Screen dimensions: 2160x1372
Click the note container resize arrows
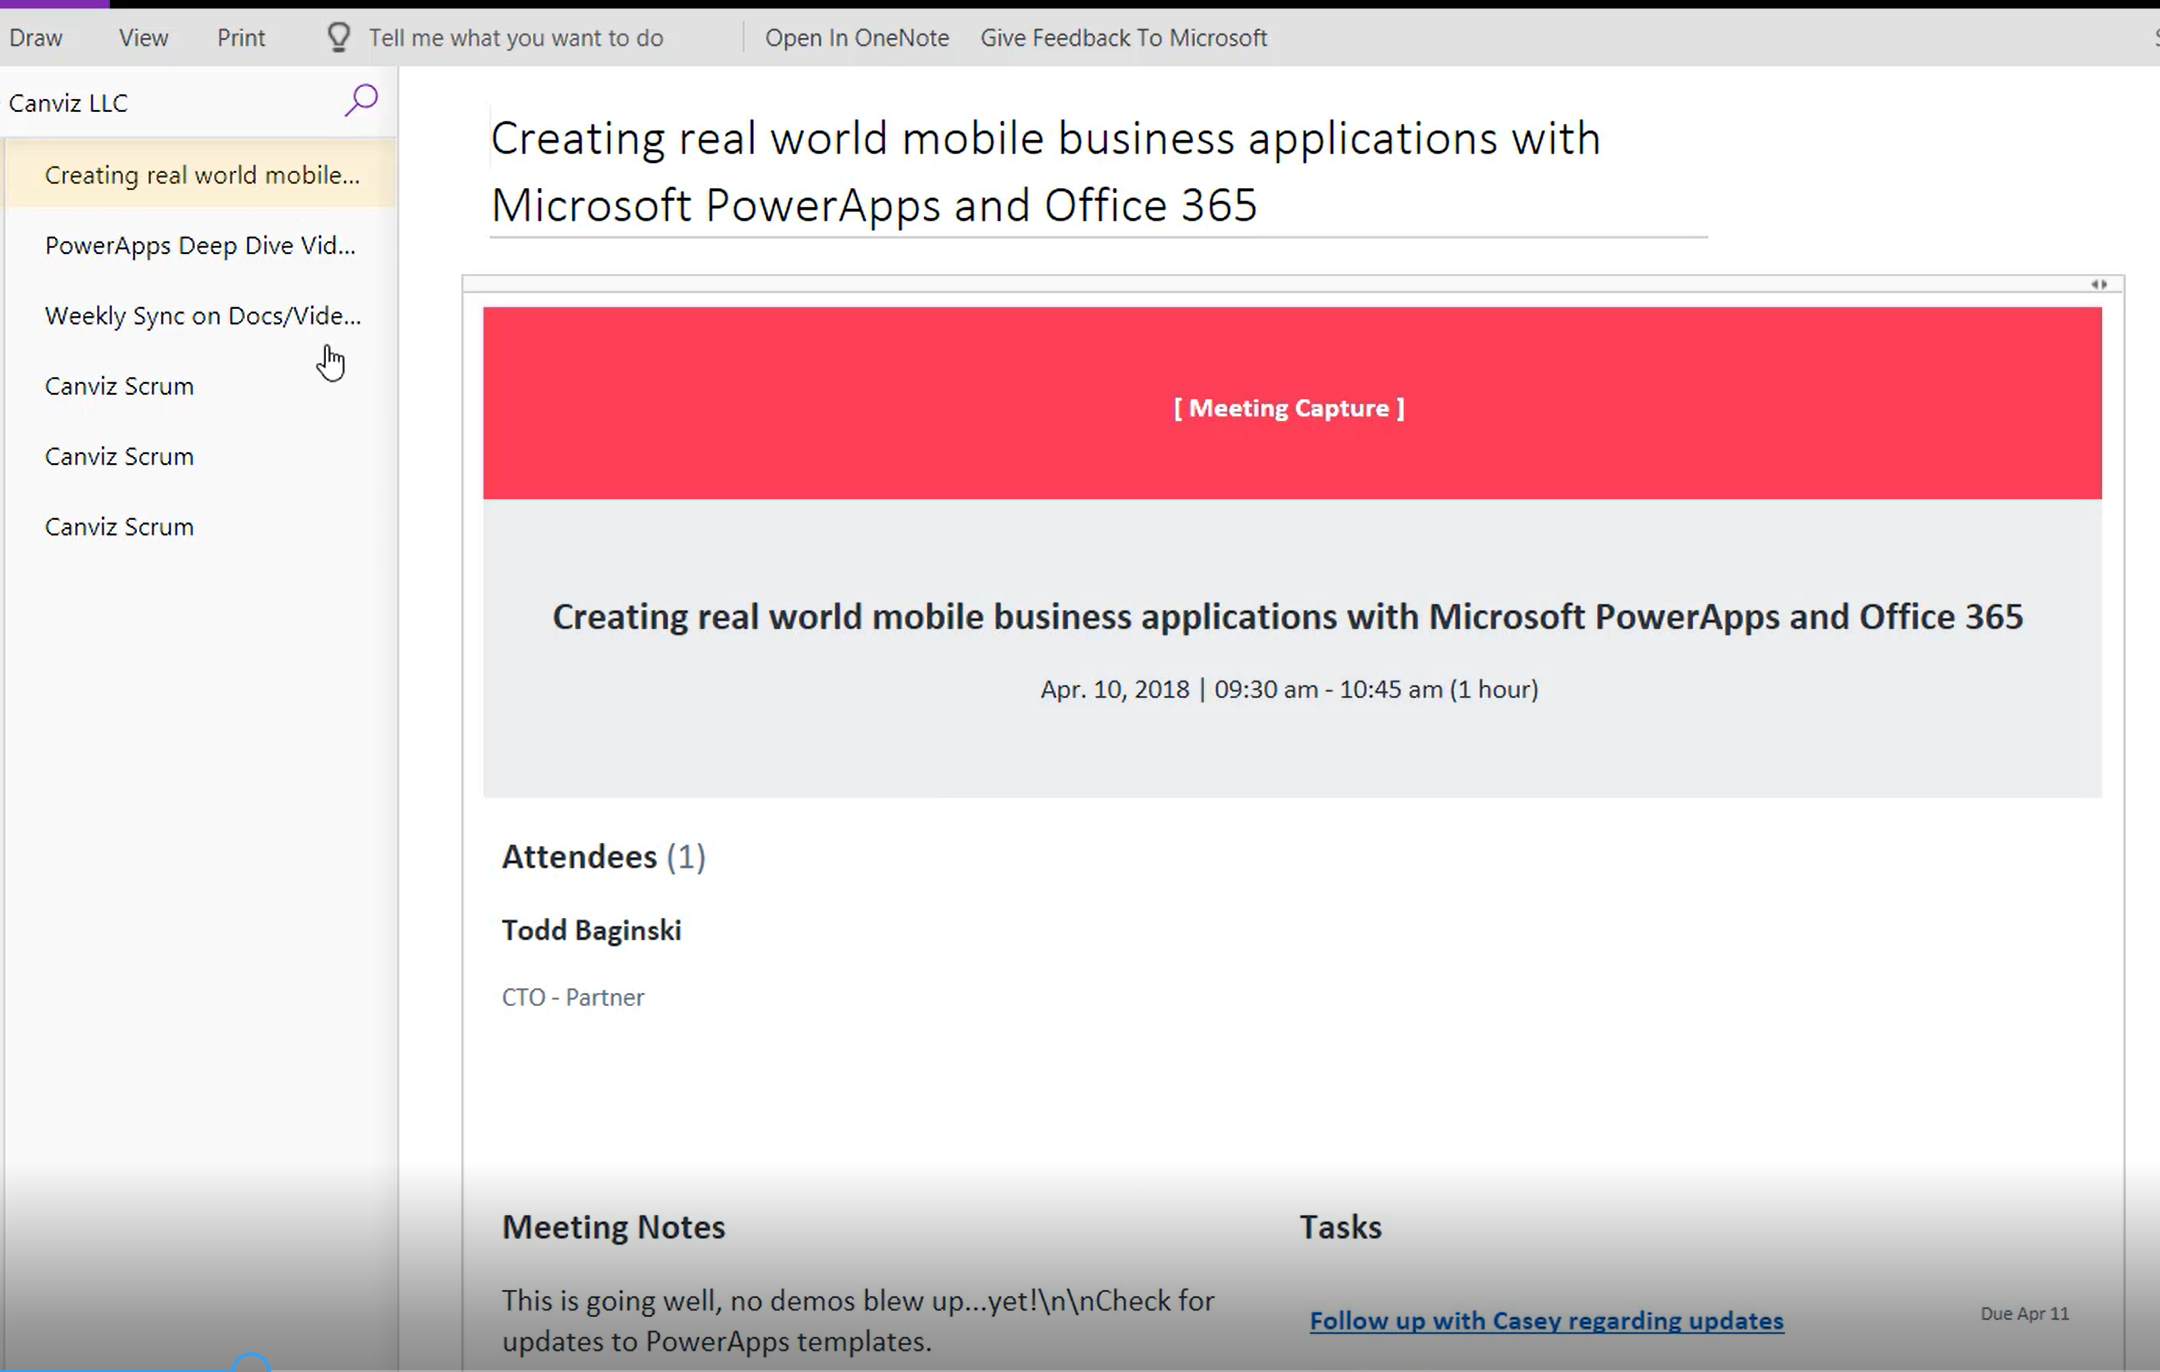(2099, 285)
